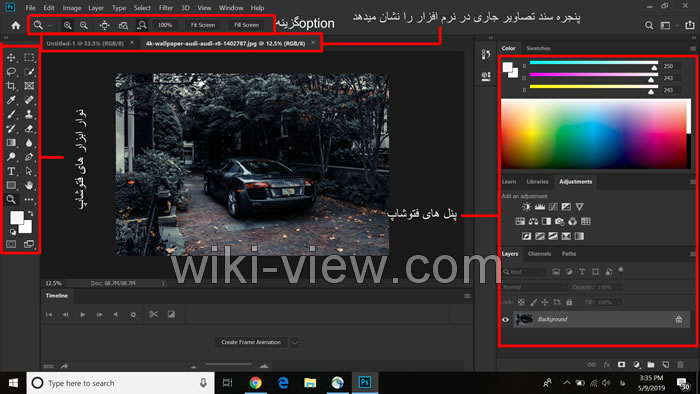Open Create Frame Animation dropdown arrow
The image size is (700, 394).
[x=295, y=343]
